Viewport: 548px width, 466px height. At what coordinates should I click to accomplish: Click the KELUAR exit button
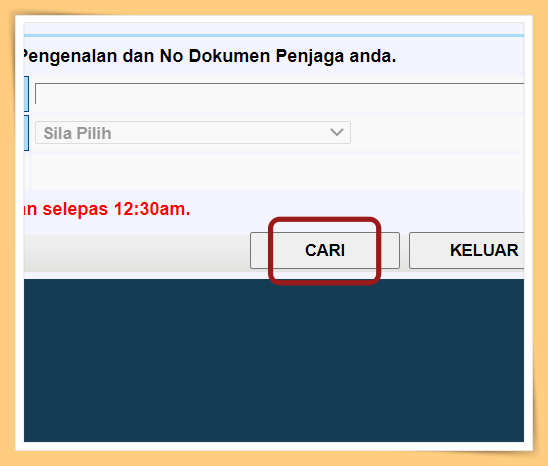tap(467, 250)
